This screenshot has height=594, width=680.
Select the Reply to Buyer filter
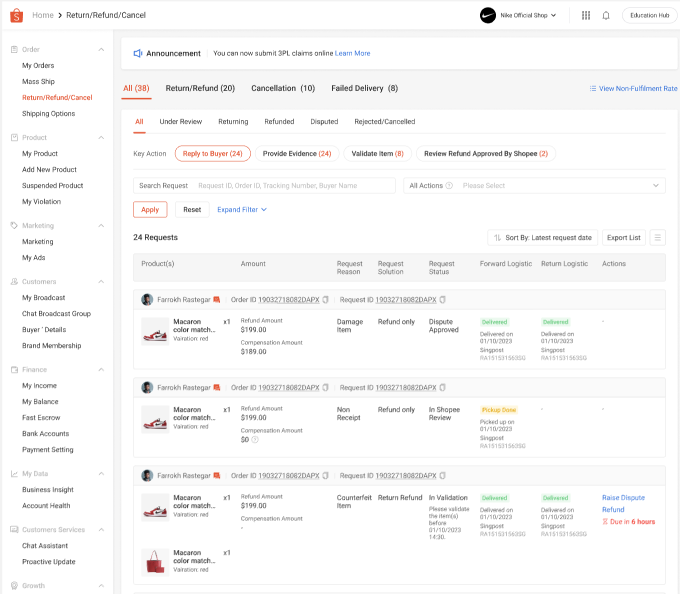213,153
